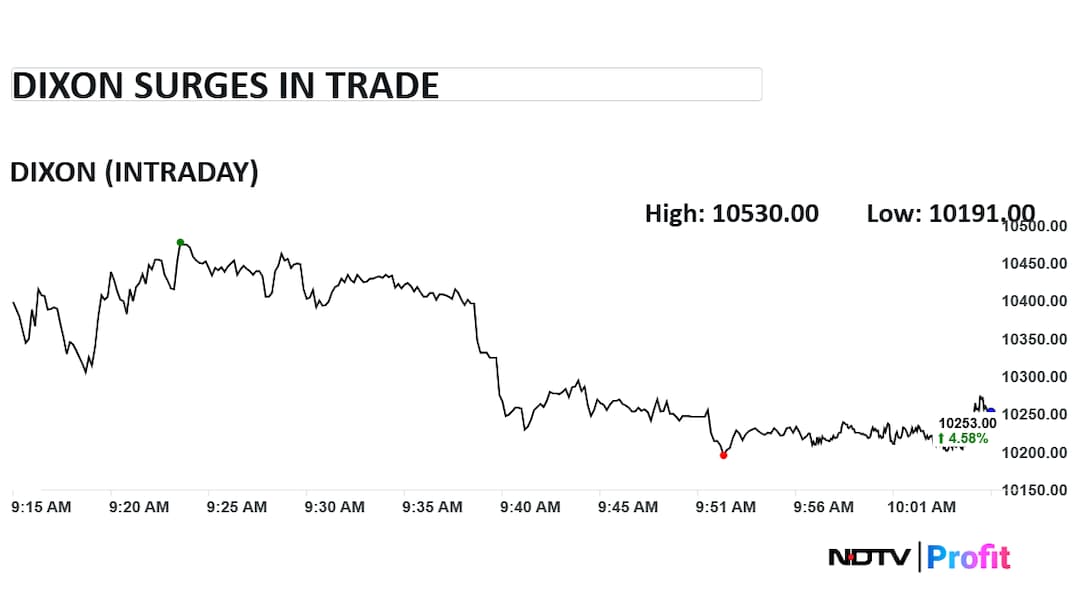Viewport: 1080px width, 607px height.
Task: Click the NDTV logo
Action: coord(871,557)
